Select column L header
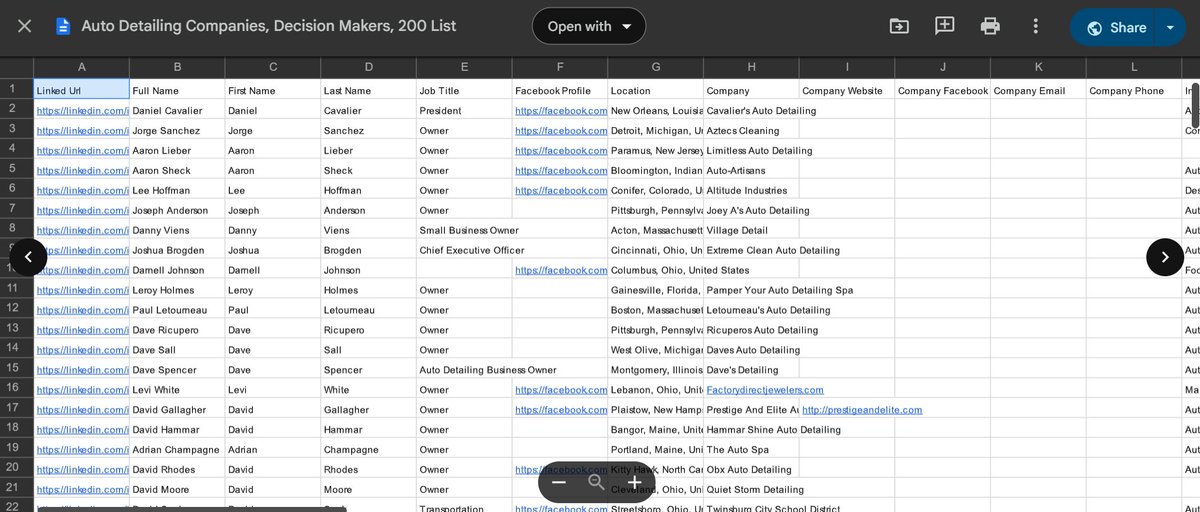 [1134, 68]
